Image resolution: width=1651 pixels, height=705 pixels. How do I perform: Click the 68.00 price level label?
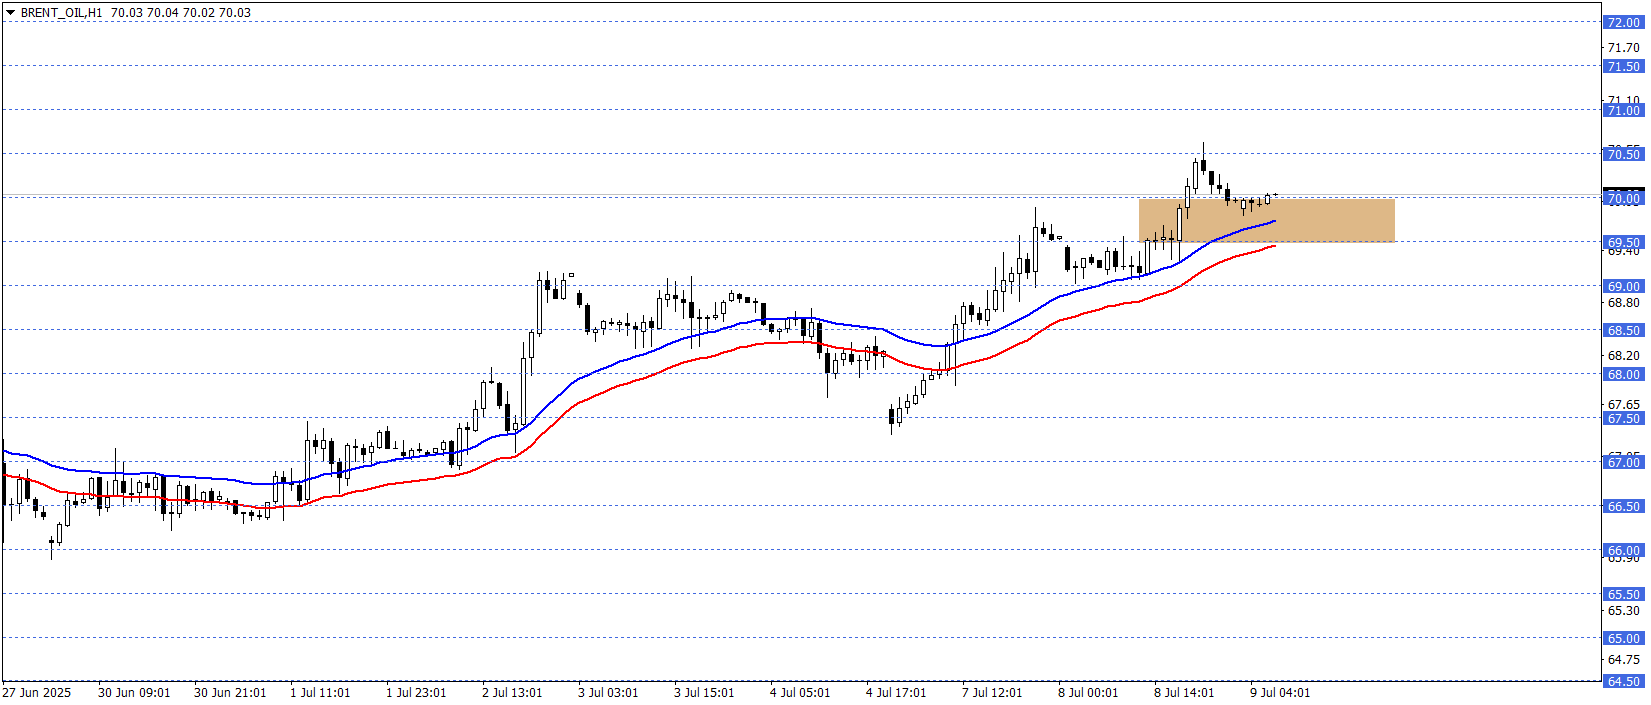pos(1623,374)
